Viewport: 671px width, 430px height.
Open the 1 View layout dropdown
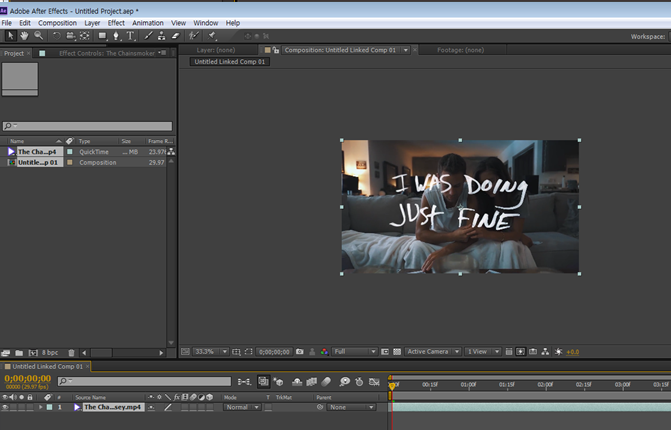pos(483,352)
